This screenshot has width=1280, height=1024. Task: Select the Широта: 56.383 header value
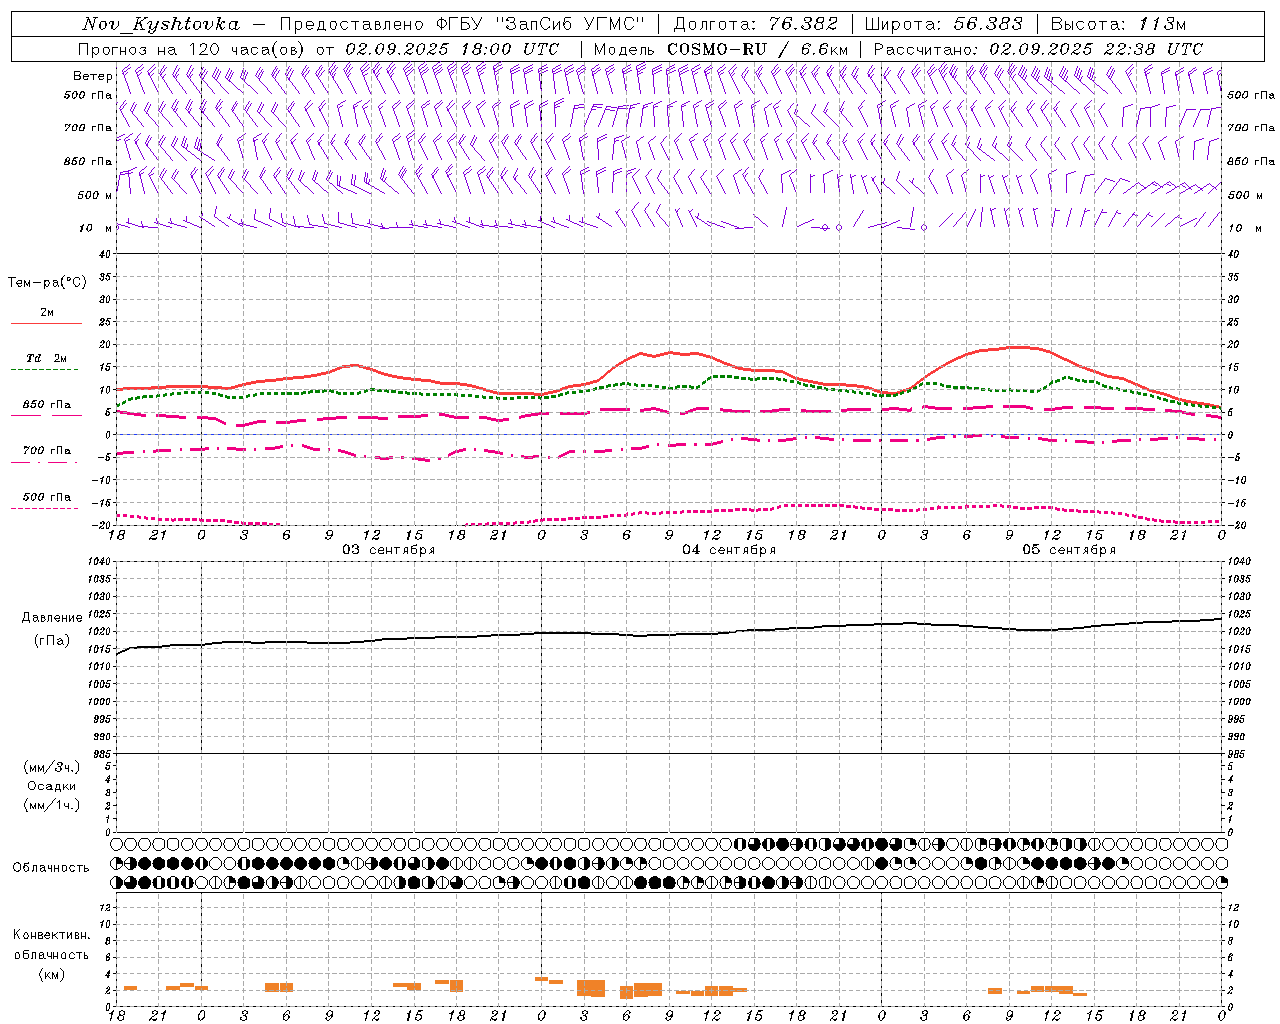click(x=943, y=24)
